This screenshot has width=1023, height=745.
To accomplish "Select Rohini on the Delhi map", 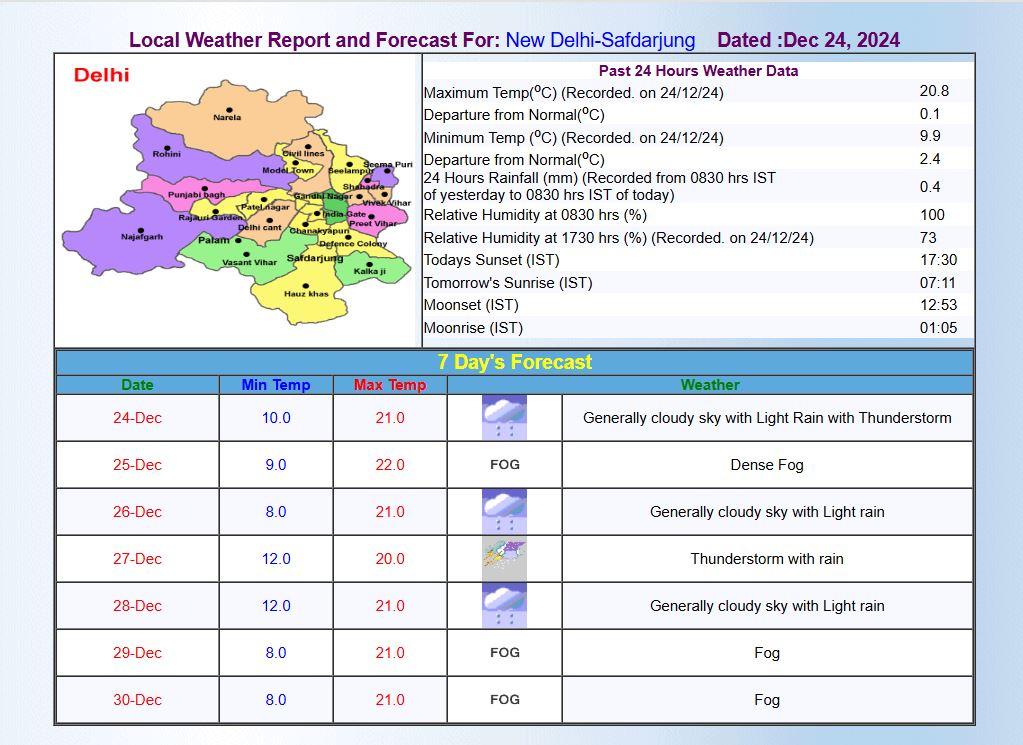I will (x=167, y=154).
